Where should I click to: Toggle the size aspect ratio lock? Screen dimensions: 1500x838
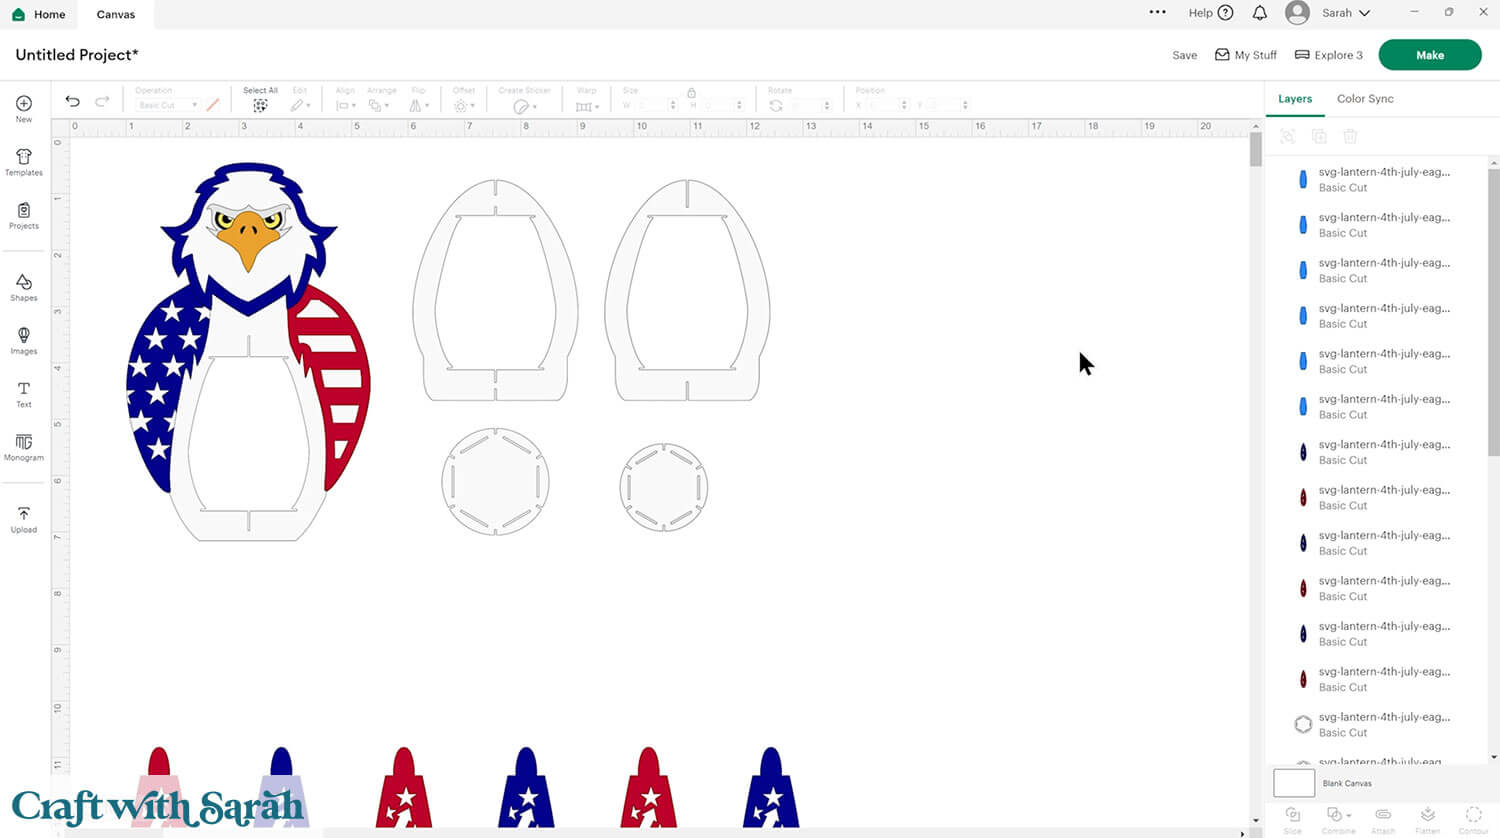691,92
